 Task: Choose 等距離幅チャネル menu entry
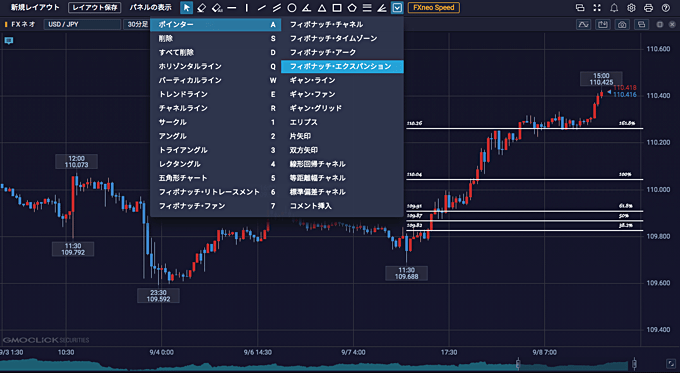(x=342, y=178)
